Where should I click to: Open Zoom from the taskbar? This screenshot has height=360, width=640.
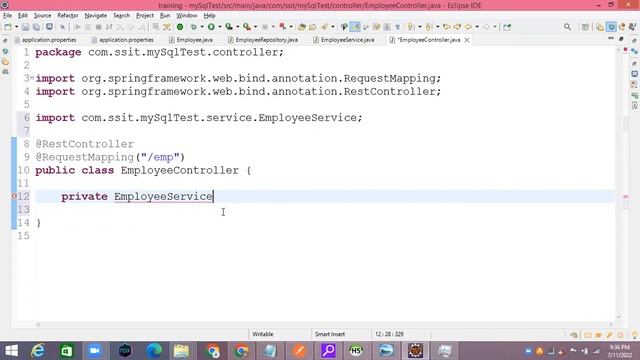point(95,351)
